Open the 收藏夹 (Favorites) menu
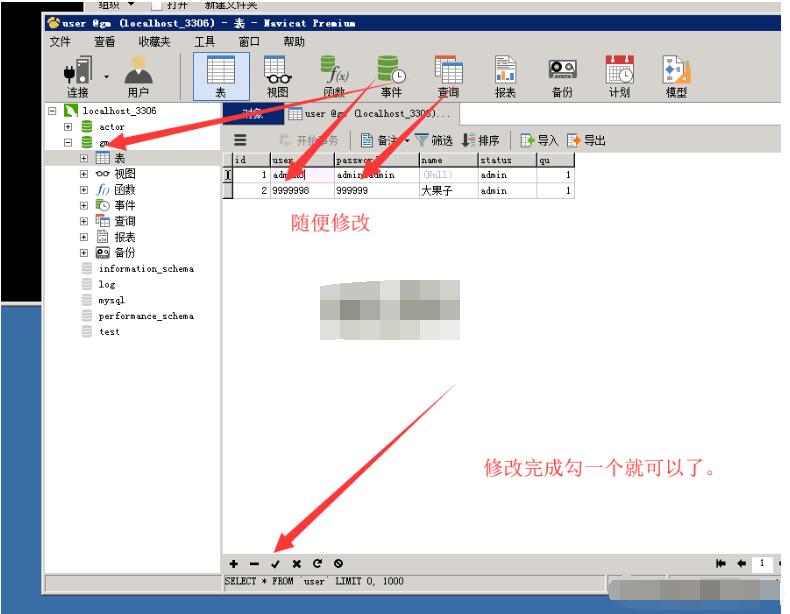Screen dimensions: 790x614 point(155,41)
